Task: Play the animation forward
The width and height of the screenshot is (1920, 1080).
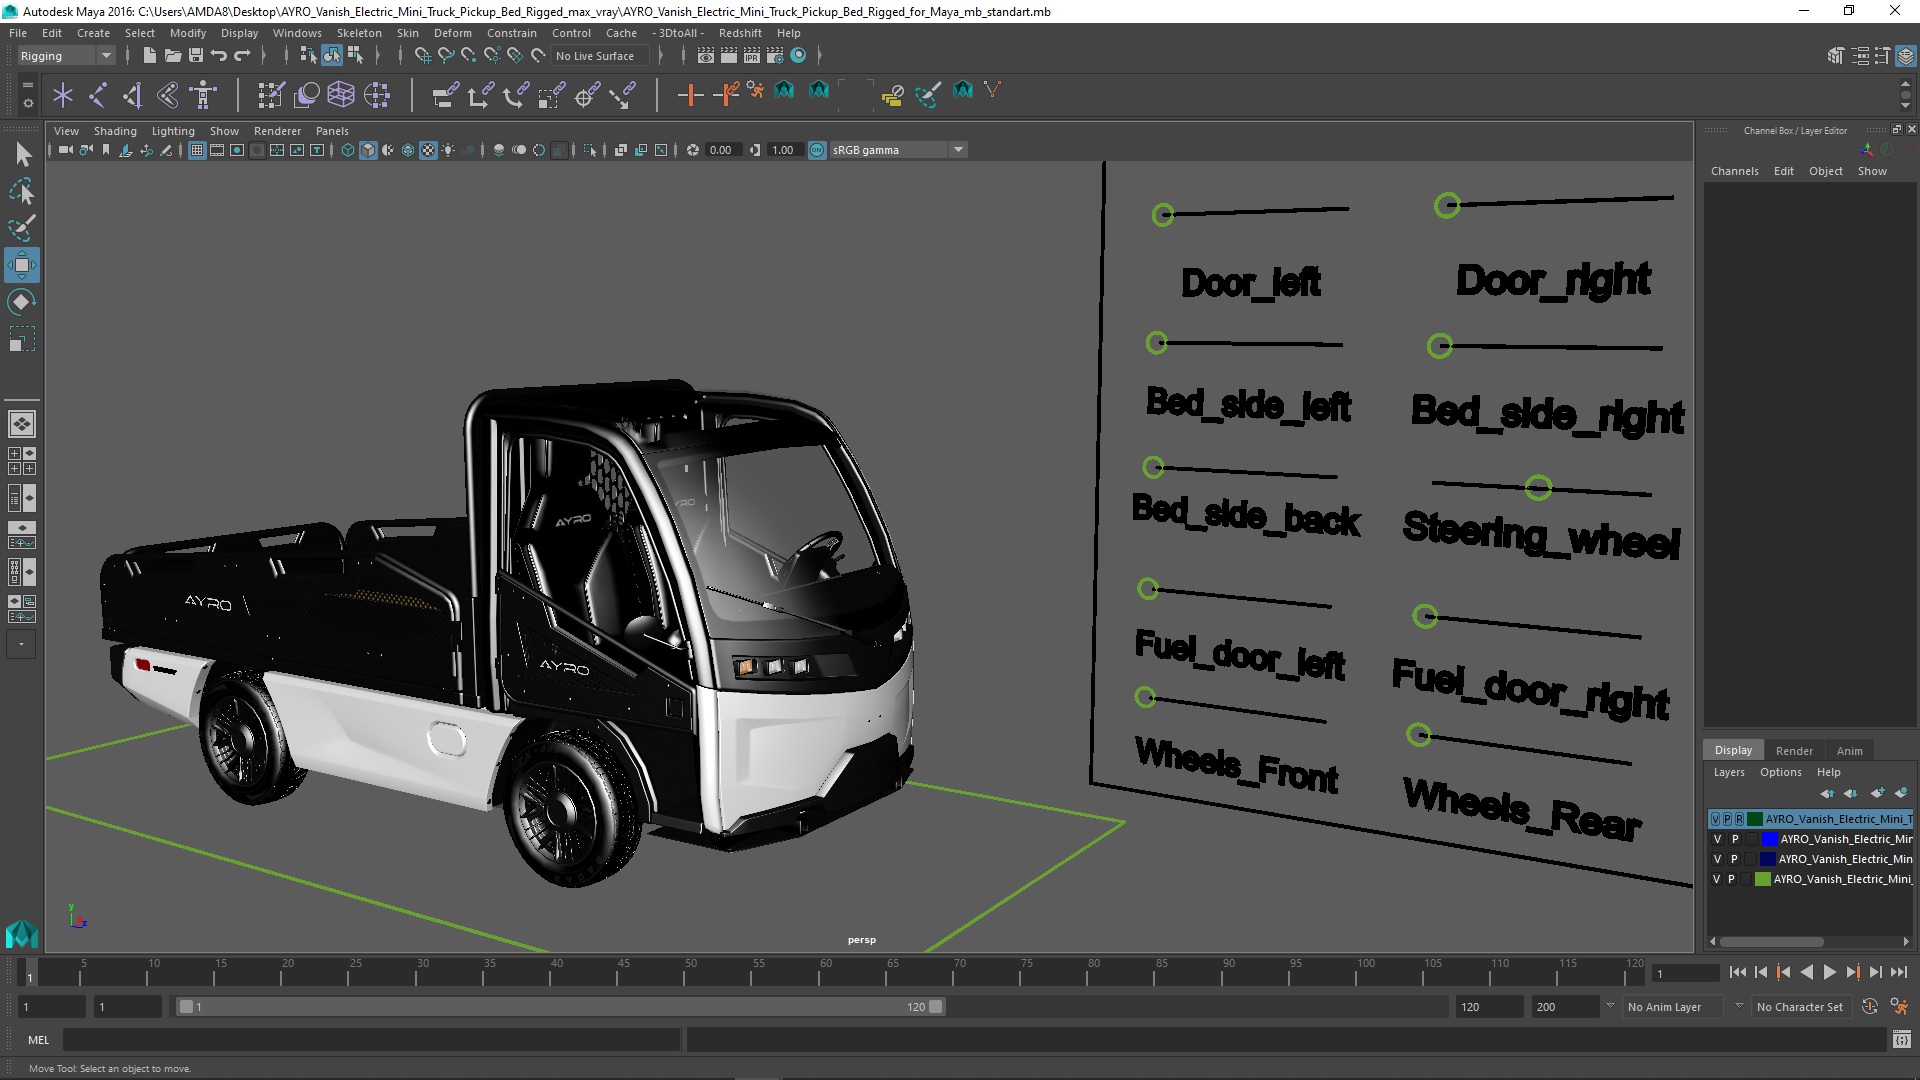Action: 1829,972
